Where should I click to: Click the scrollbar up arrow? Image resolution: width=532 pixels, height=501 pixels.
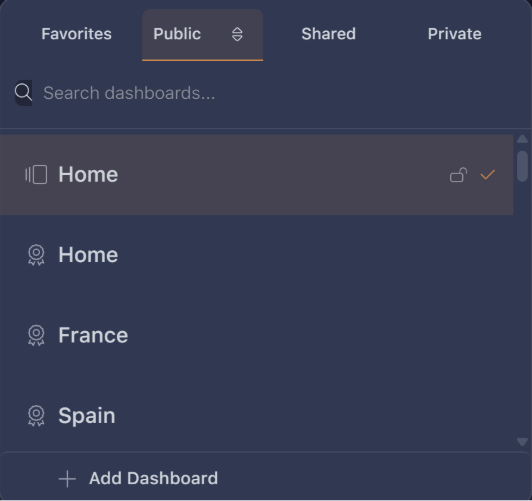[x=522, y=139]
